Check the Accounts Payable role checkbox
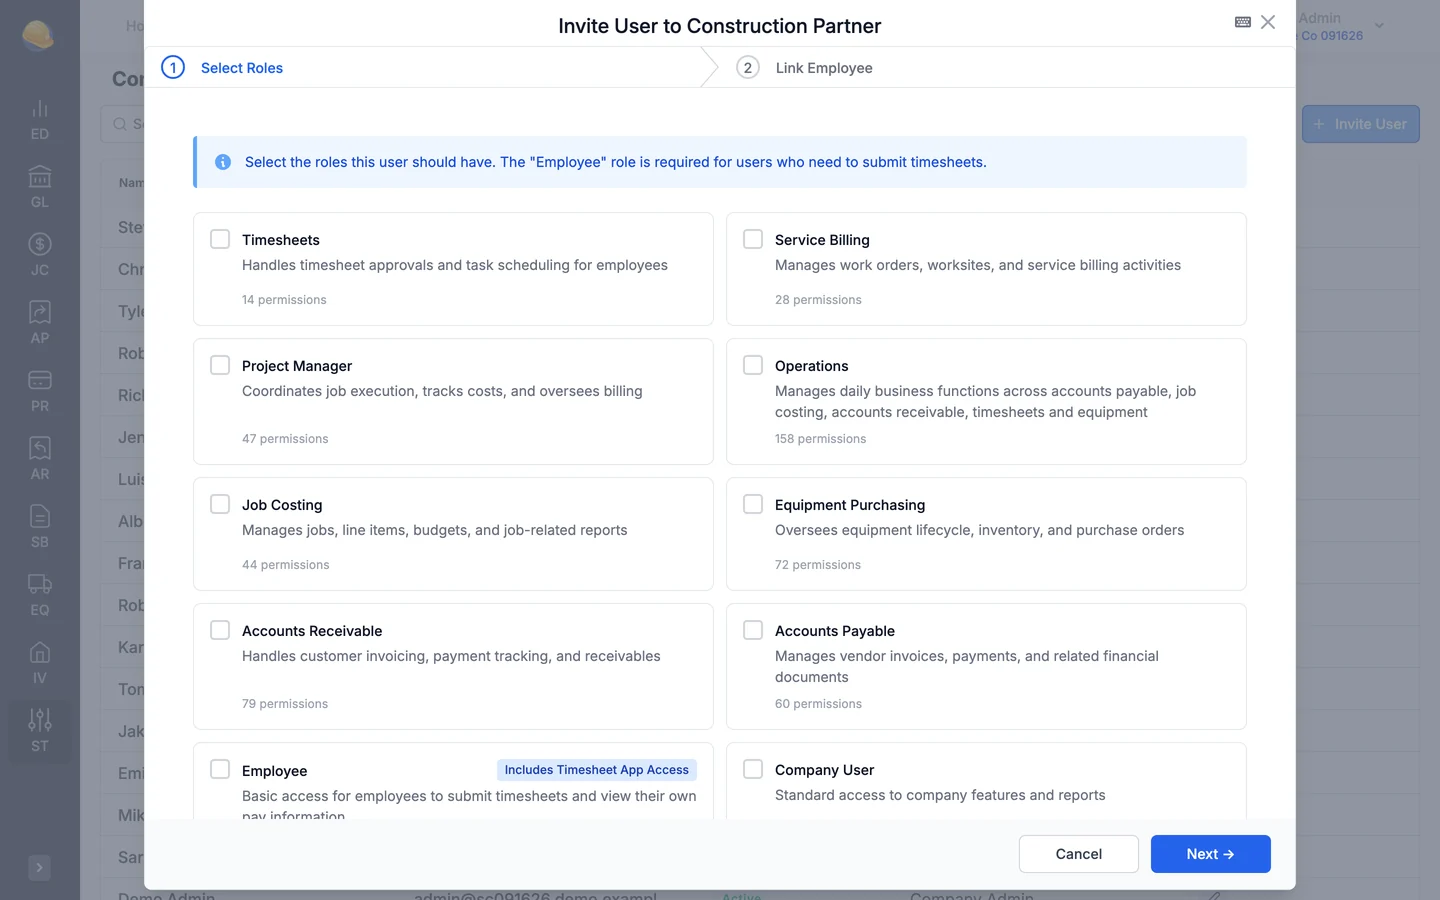Screen dimensions: 1440x900 point(753,630)
